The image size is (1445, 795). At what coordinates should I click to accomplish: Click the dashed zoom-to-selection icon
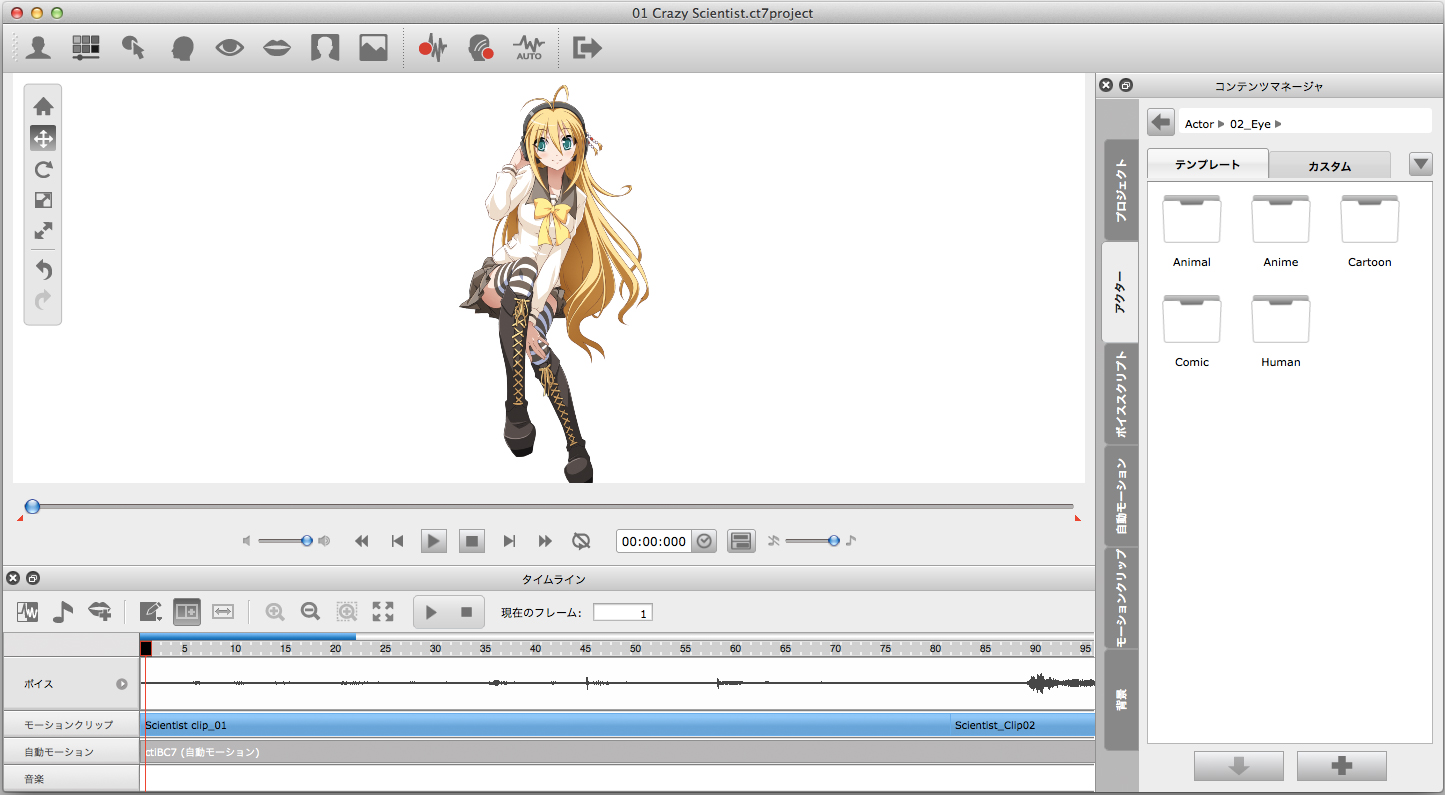point(347,611)
